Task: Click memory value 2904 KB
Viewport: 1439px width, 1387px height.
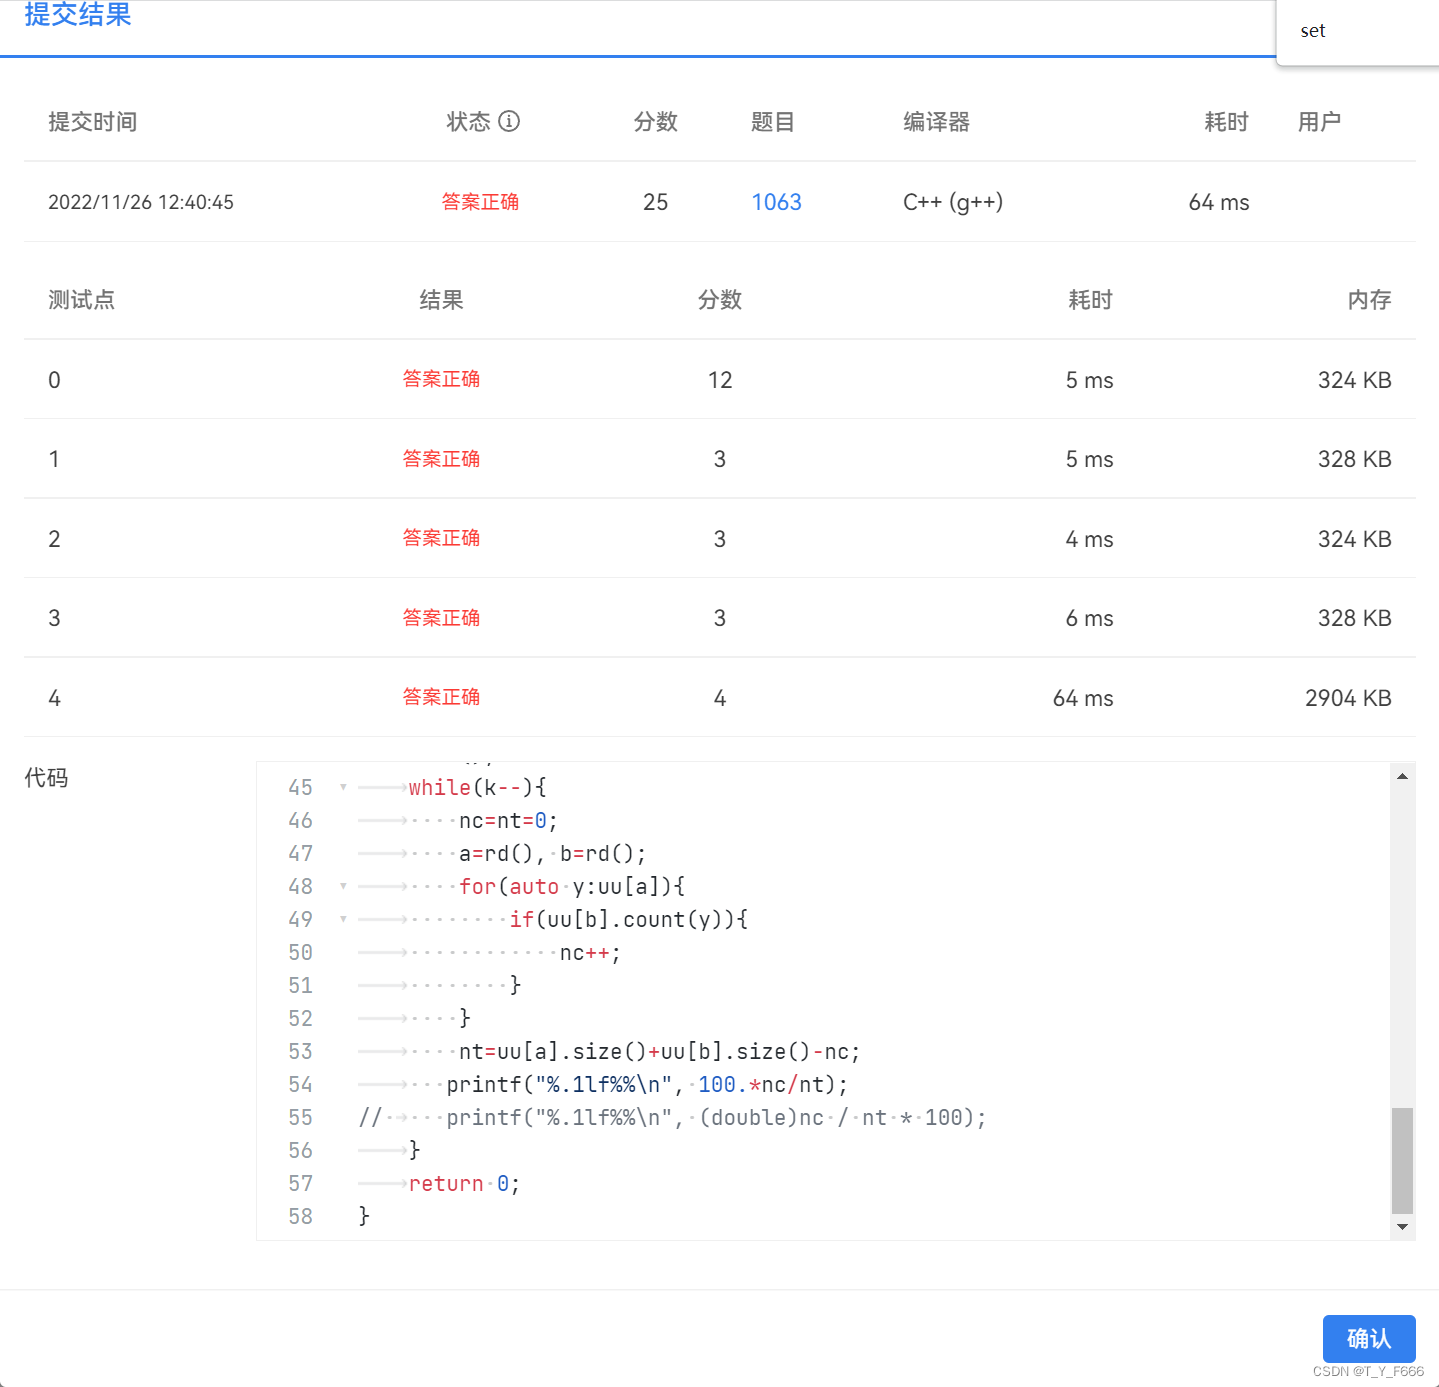Action: [x=1348, y=698]
